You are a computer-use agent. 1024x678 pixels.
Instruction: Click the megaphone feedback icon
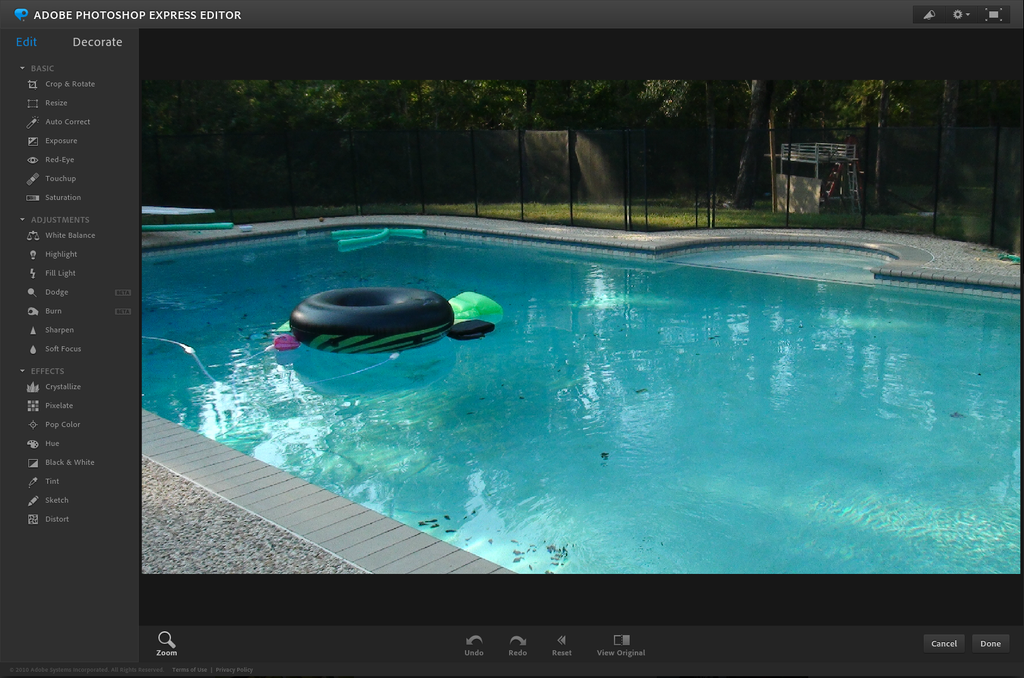pos(927,14)
